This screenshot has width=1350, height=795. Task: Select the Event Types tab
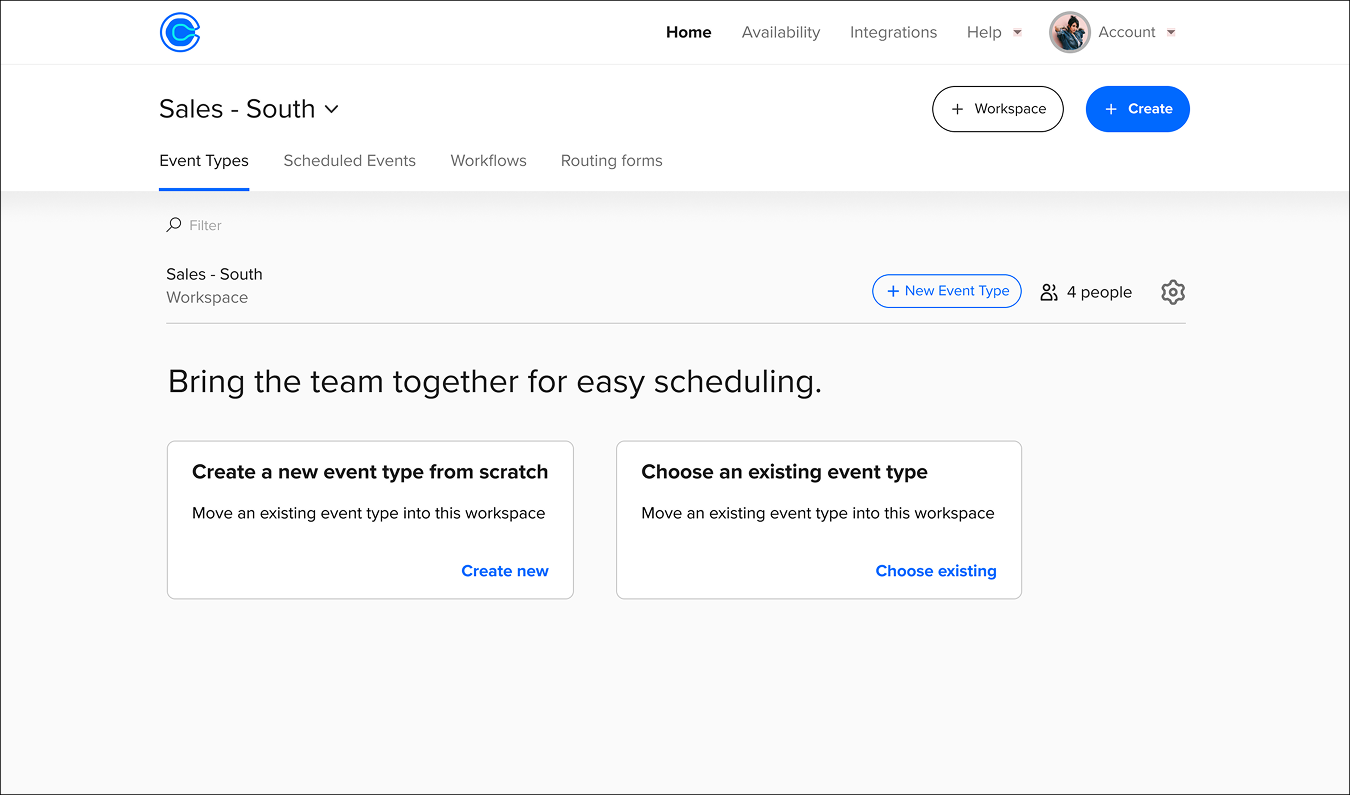204,160
